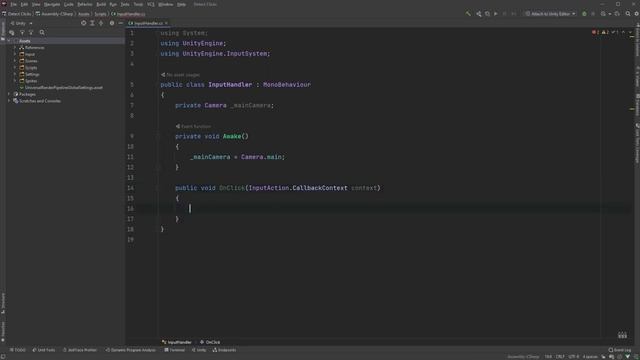
Task: Open the Navigate menu
Action: (x=52, y=4)
